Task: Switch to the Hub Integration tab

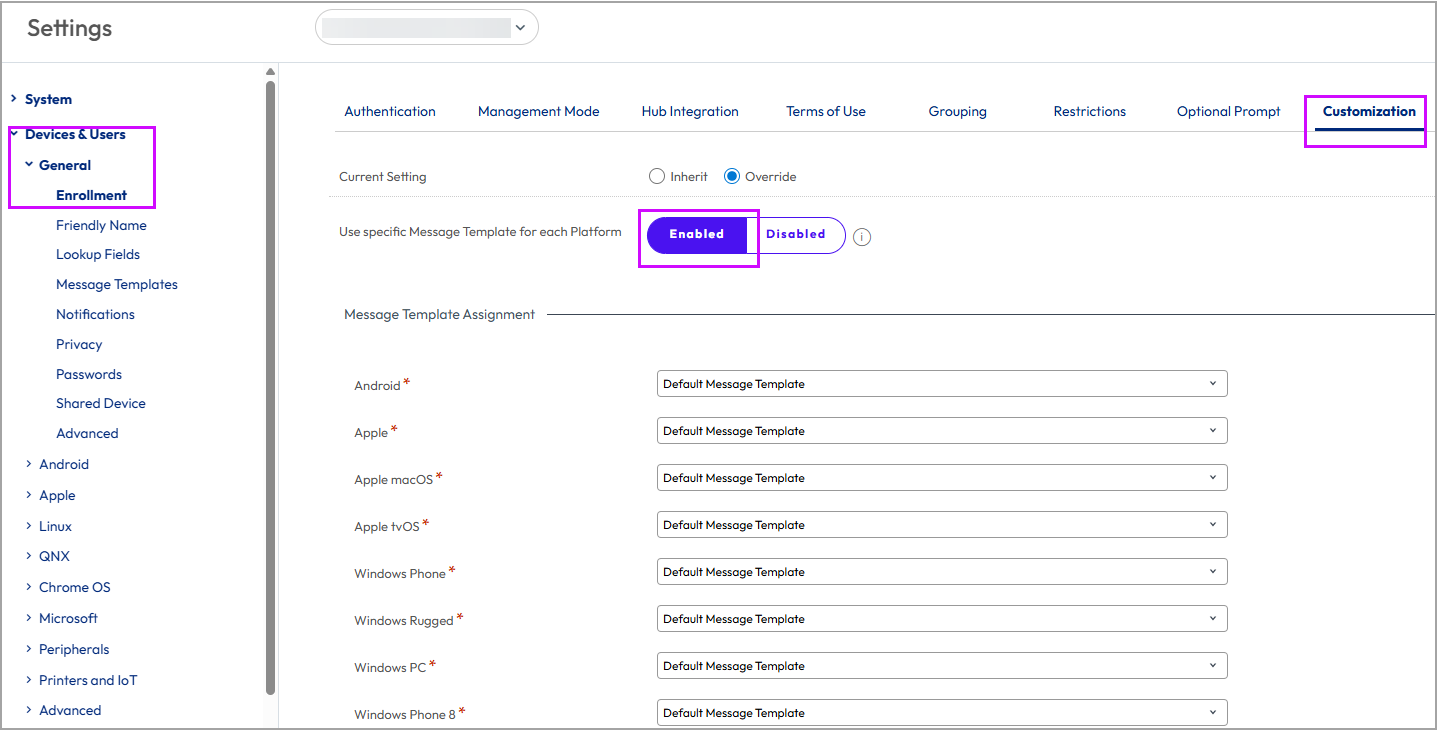Action: [690, 111]
